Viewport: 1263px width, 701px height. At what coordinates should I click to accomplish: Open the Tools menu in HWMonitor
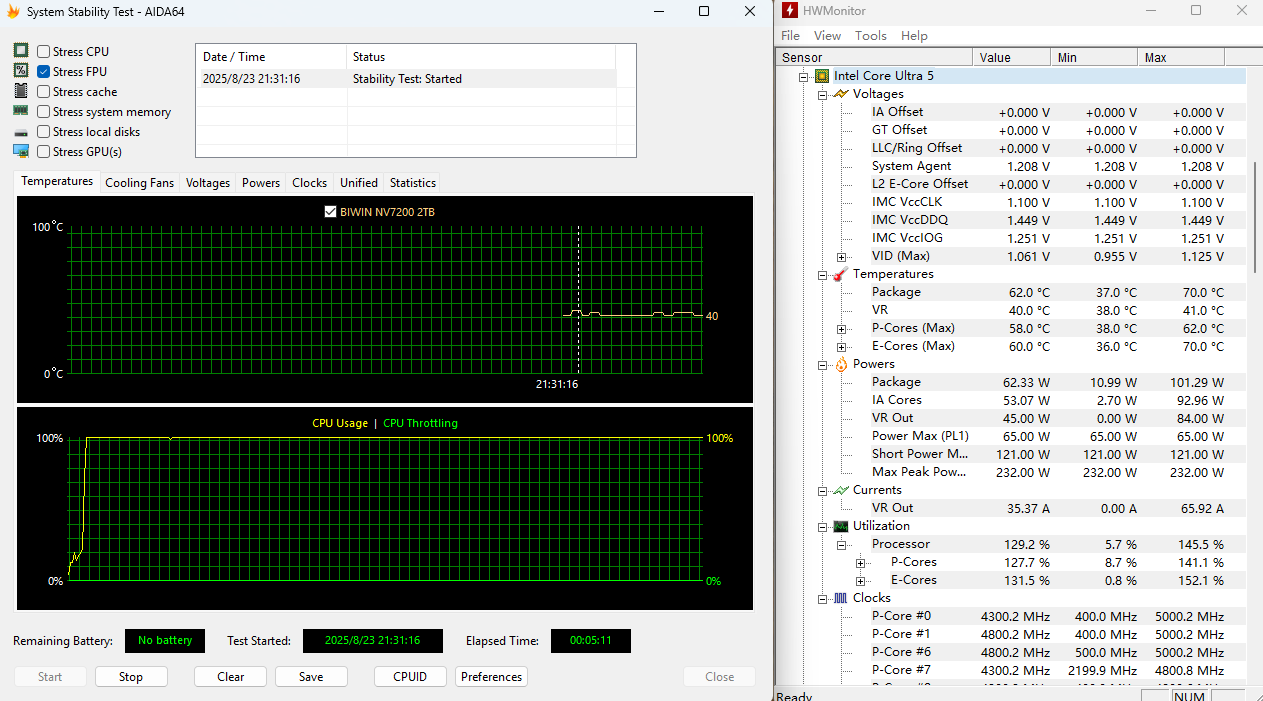coord(870,36)
